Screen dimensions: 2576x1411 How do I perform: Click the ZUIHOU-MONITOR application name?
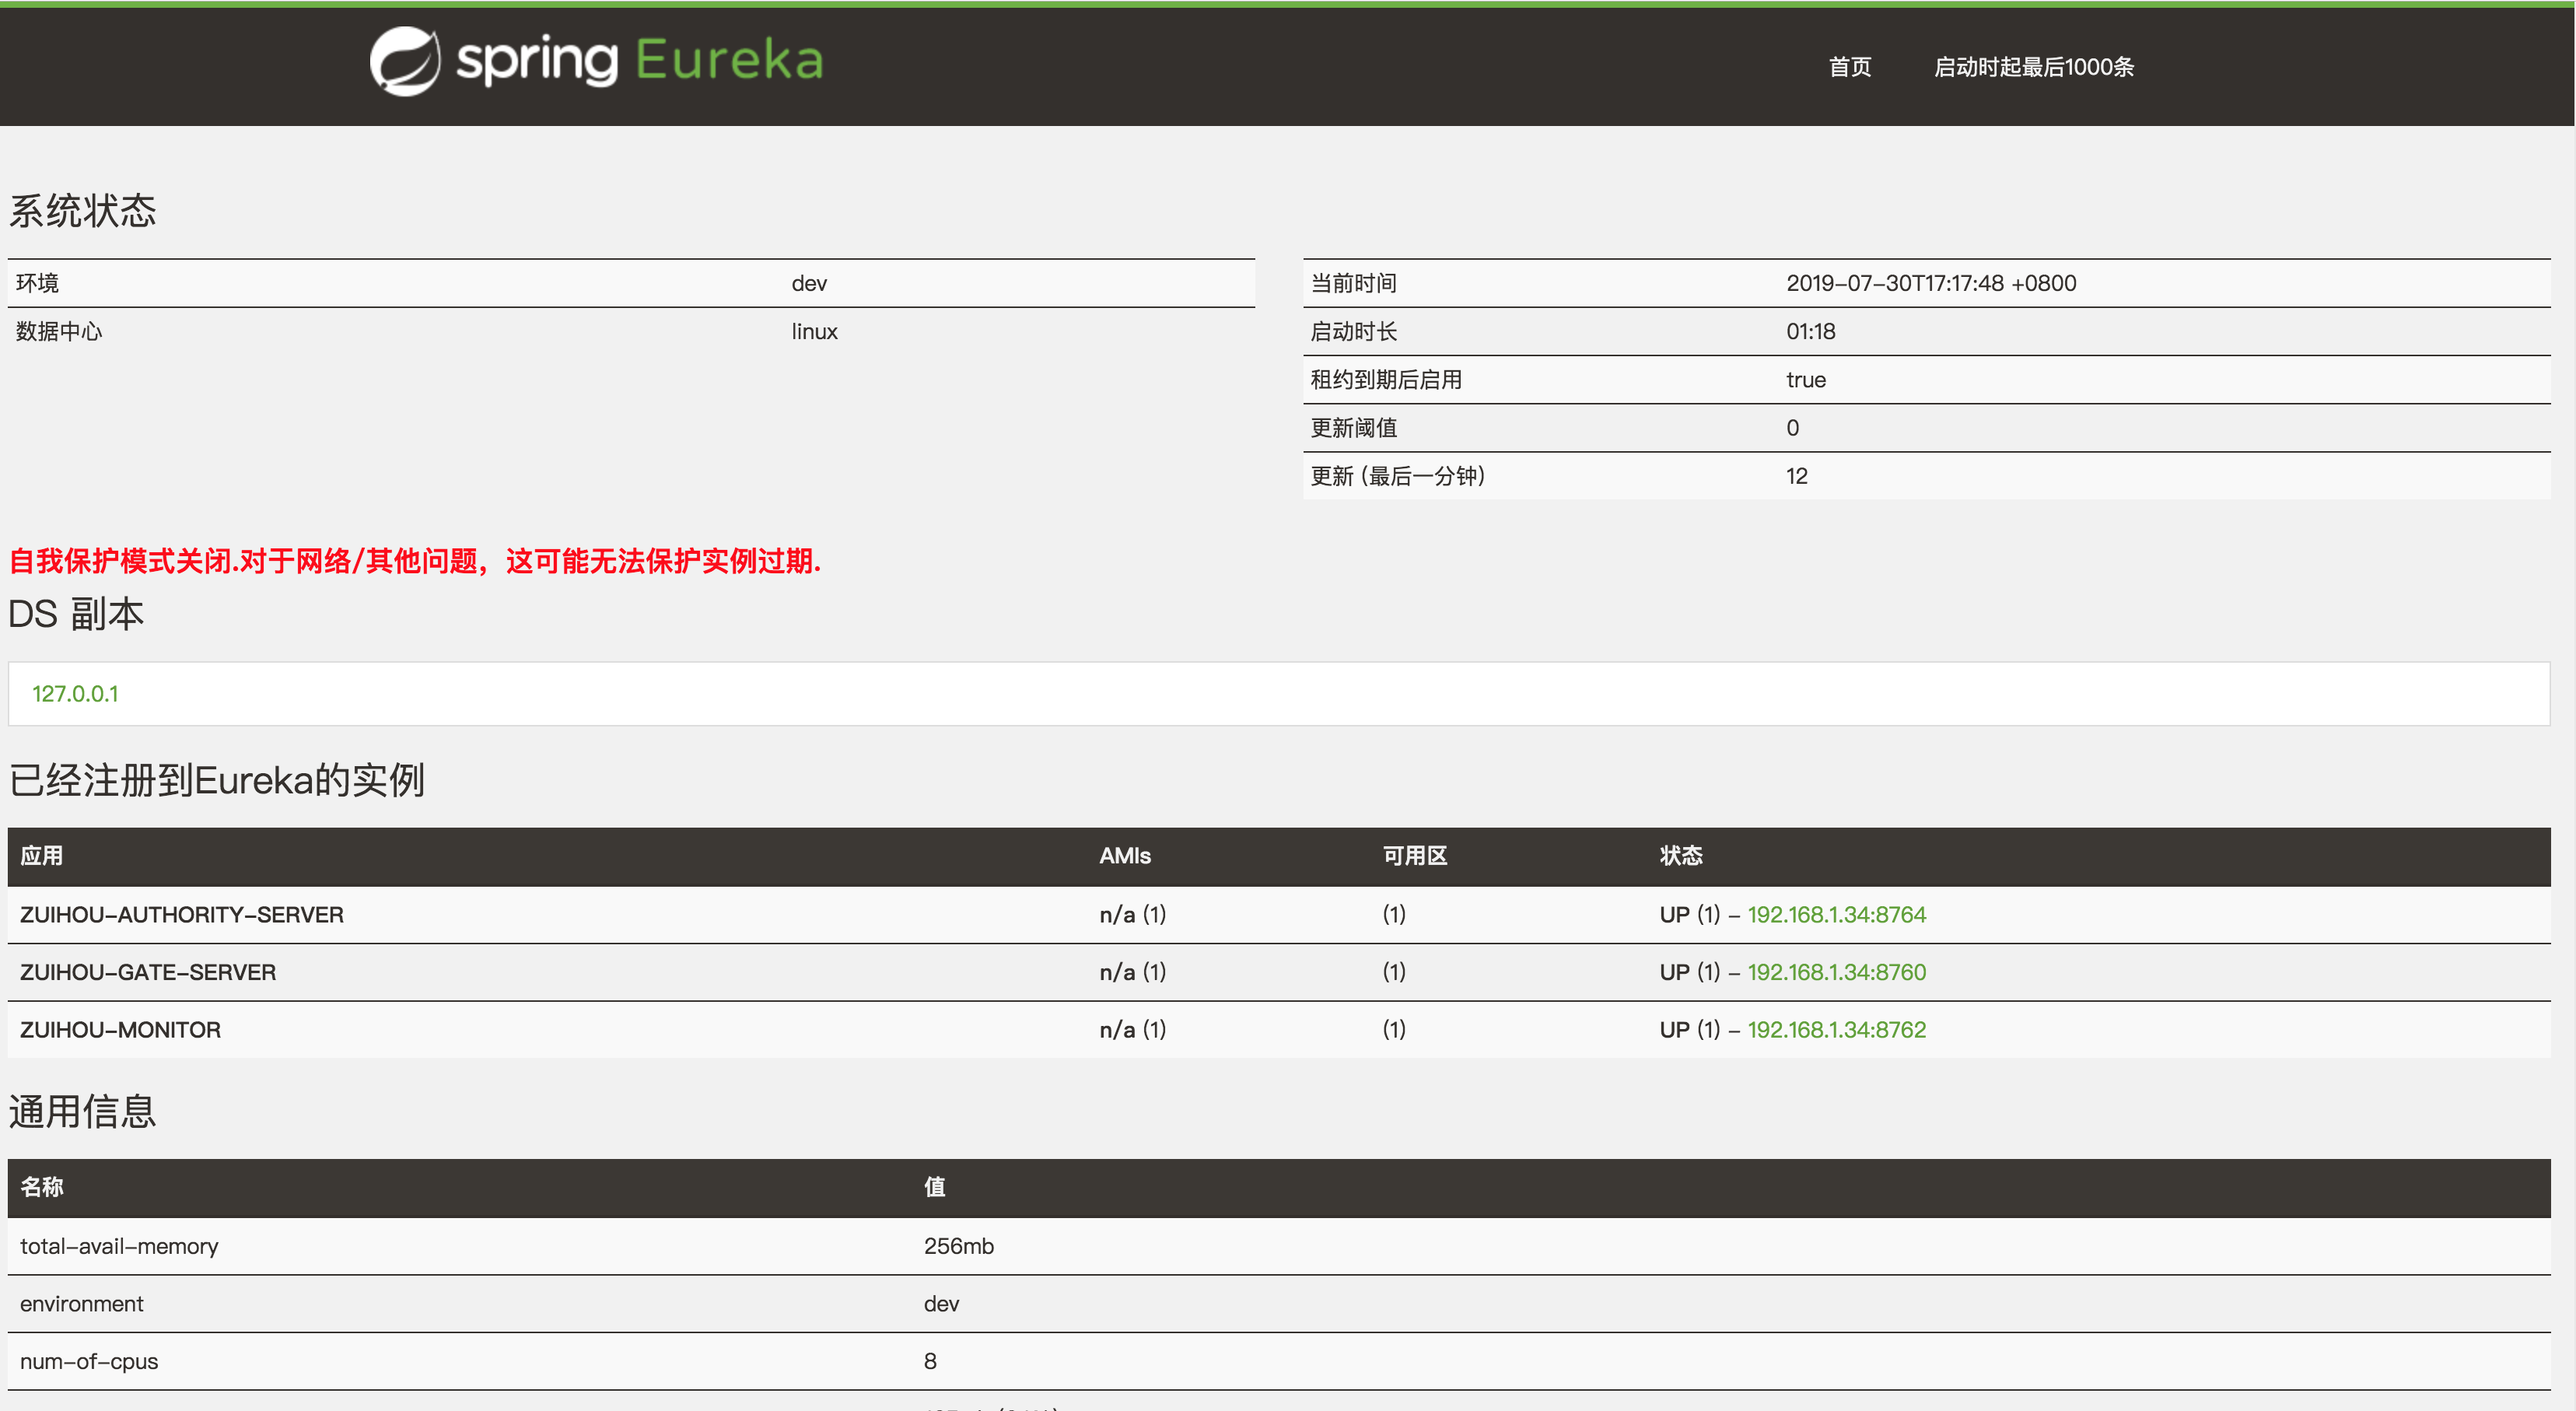120,1029
